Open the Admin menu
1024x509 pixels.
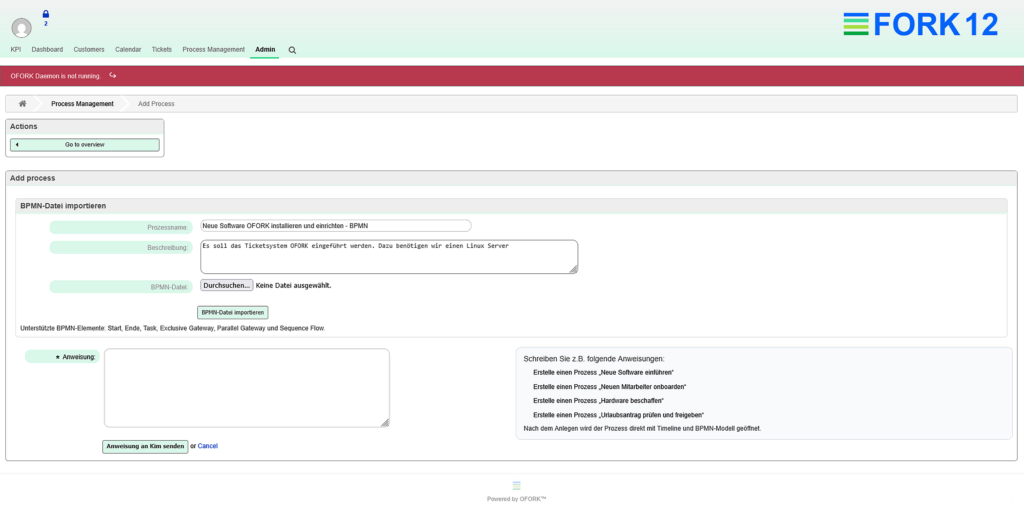point(265,50)
